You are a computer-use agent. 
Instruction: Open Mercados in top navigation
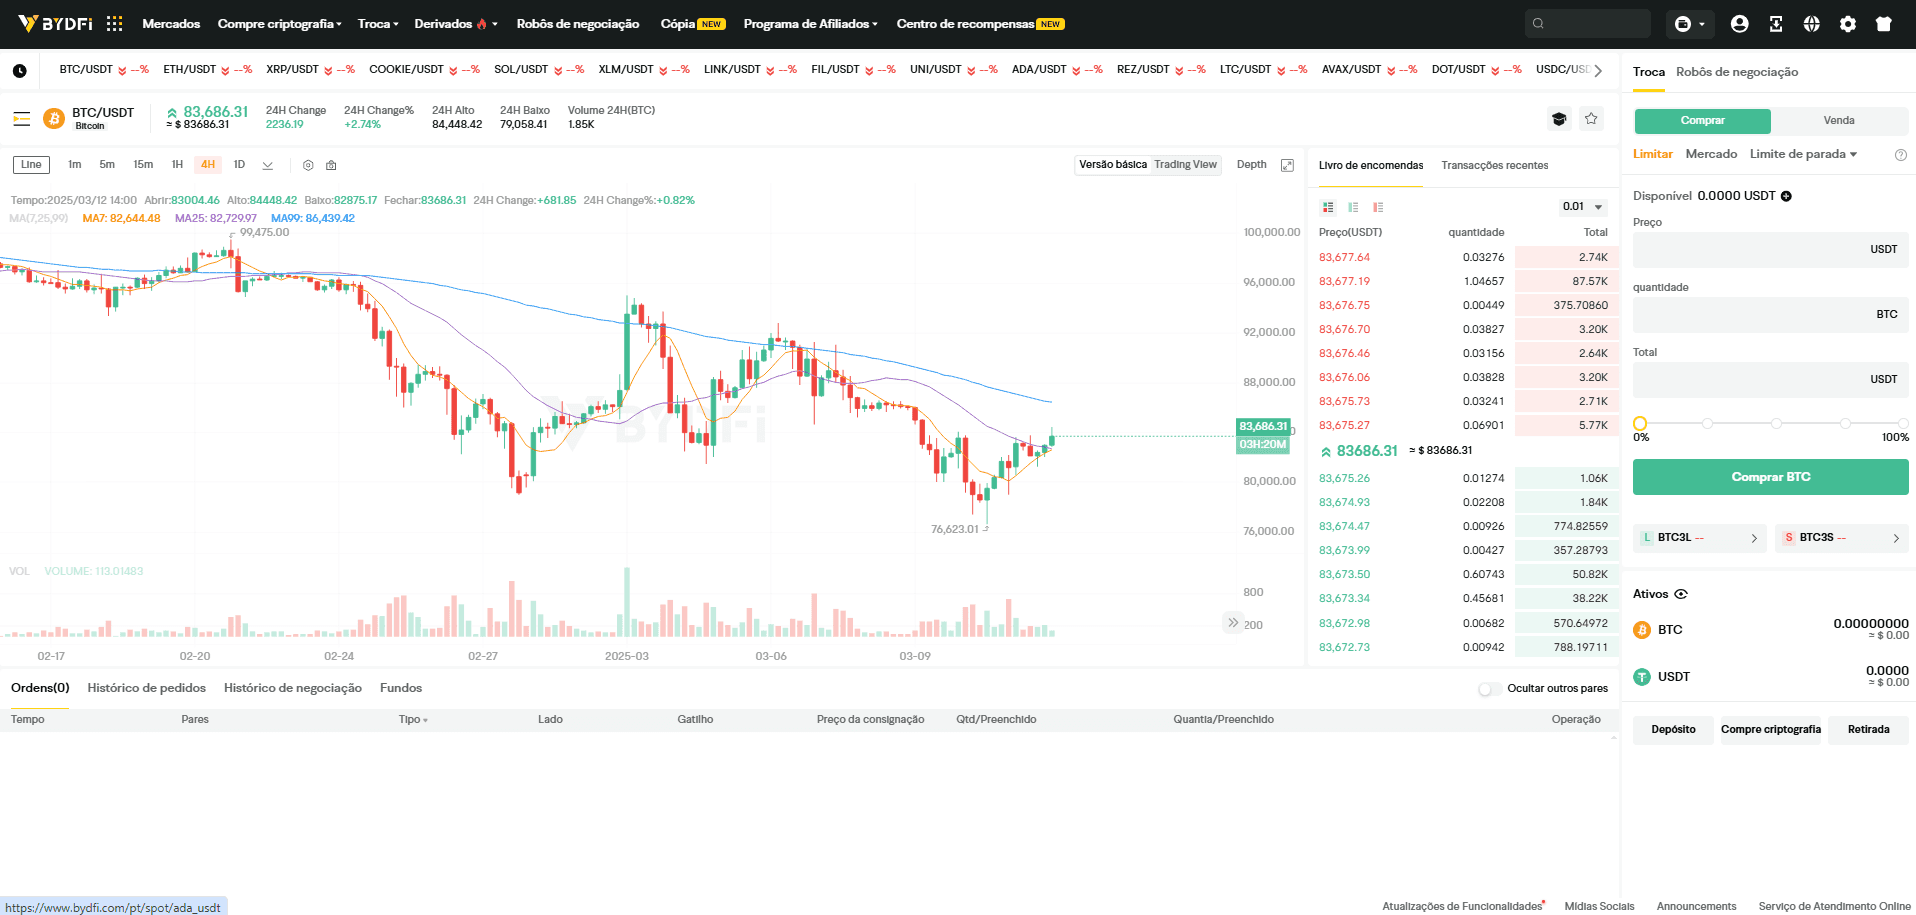171,24
